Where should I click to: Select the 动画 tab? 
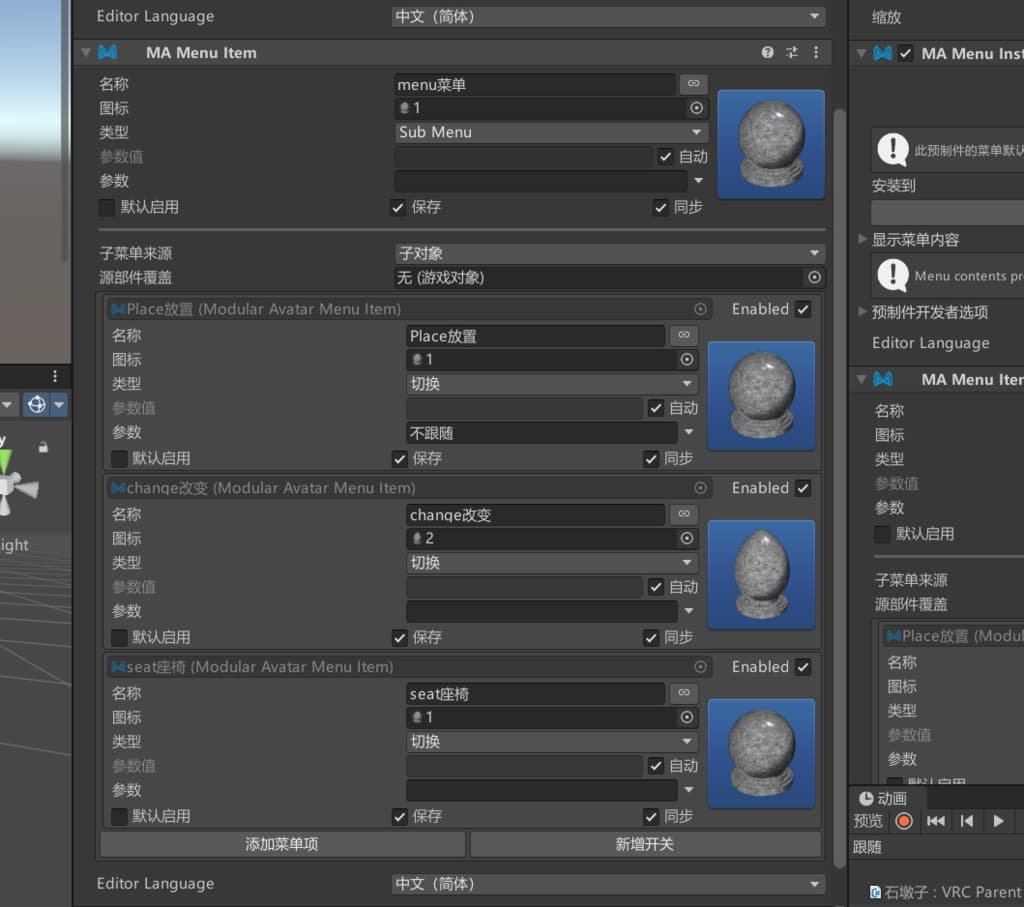click(885, 799)
